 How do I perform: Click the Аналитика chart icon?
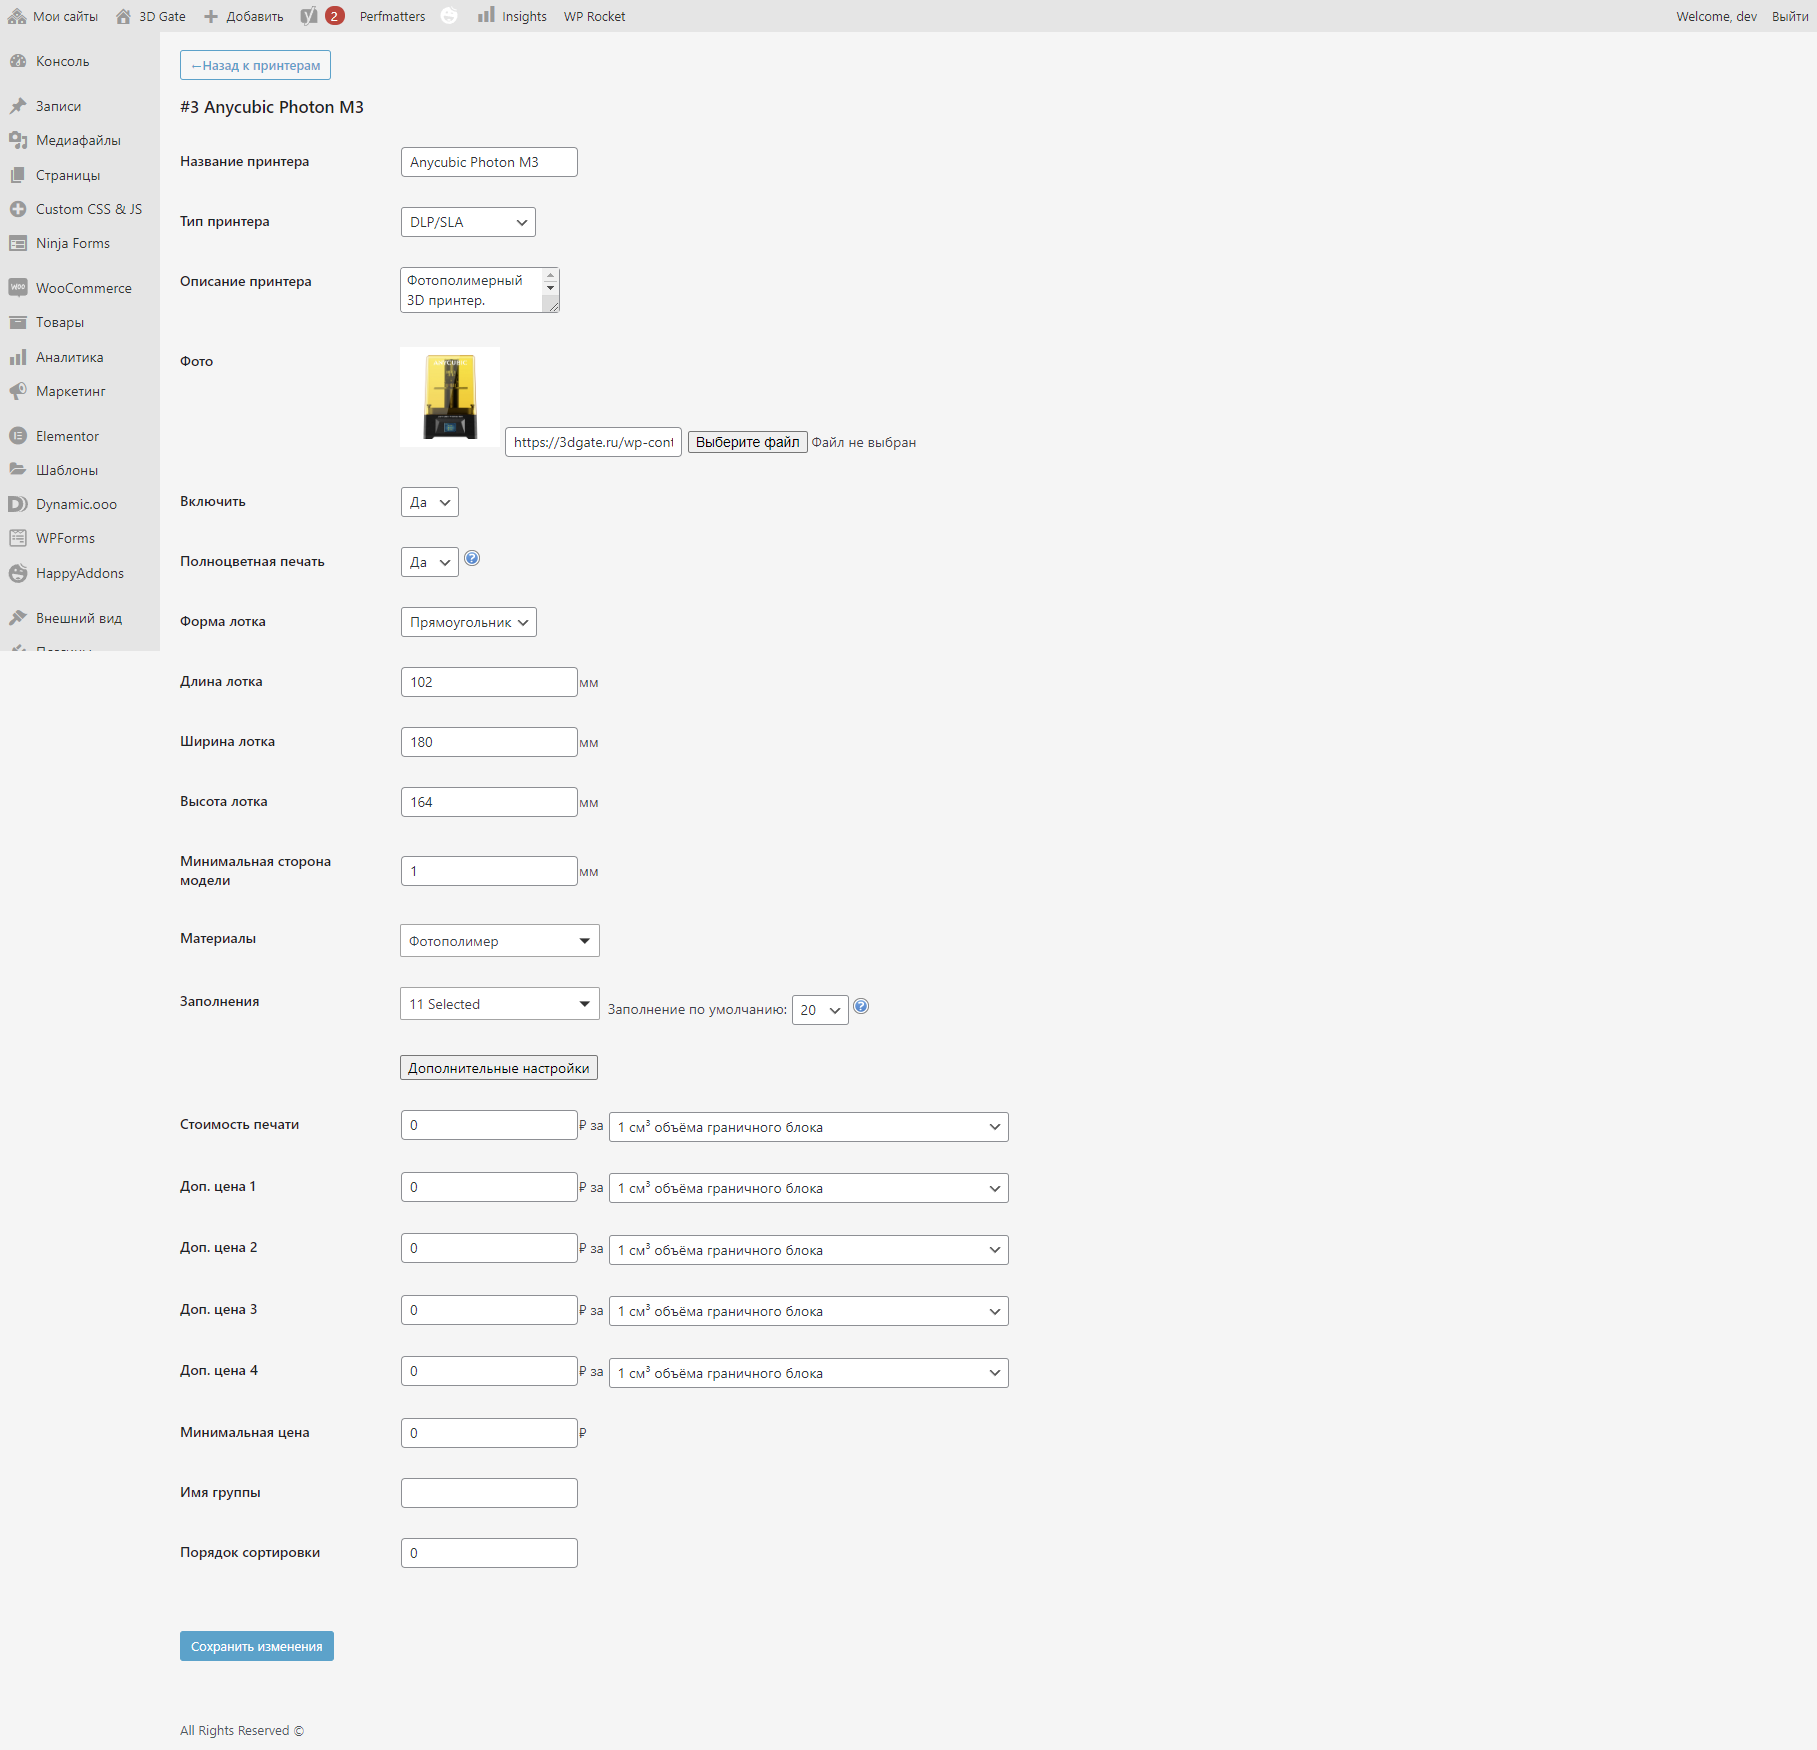(18, 357)
